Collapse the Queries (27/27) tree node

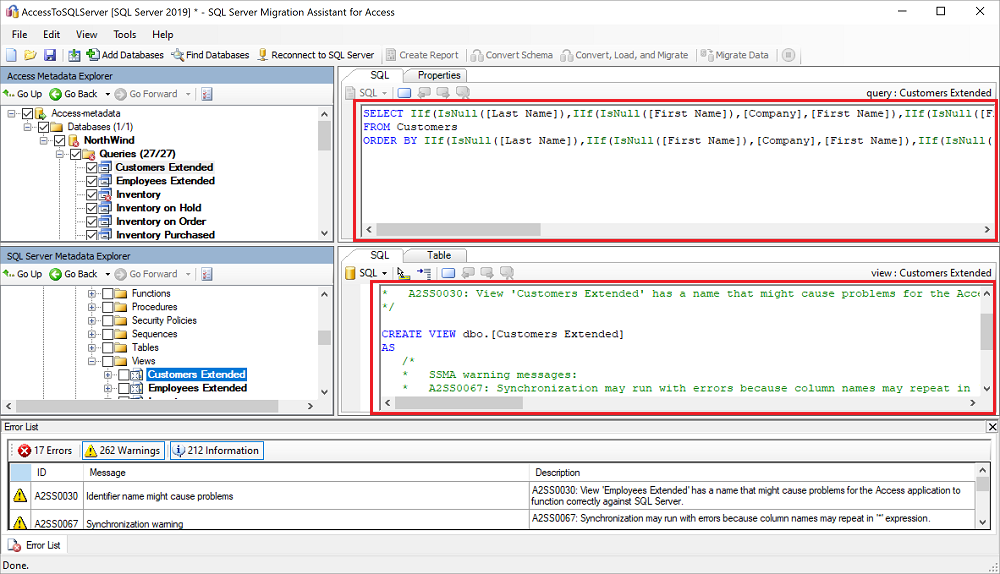click(x=60, y=154)
